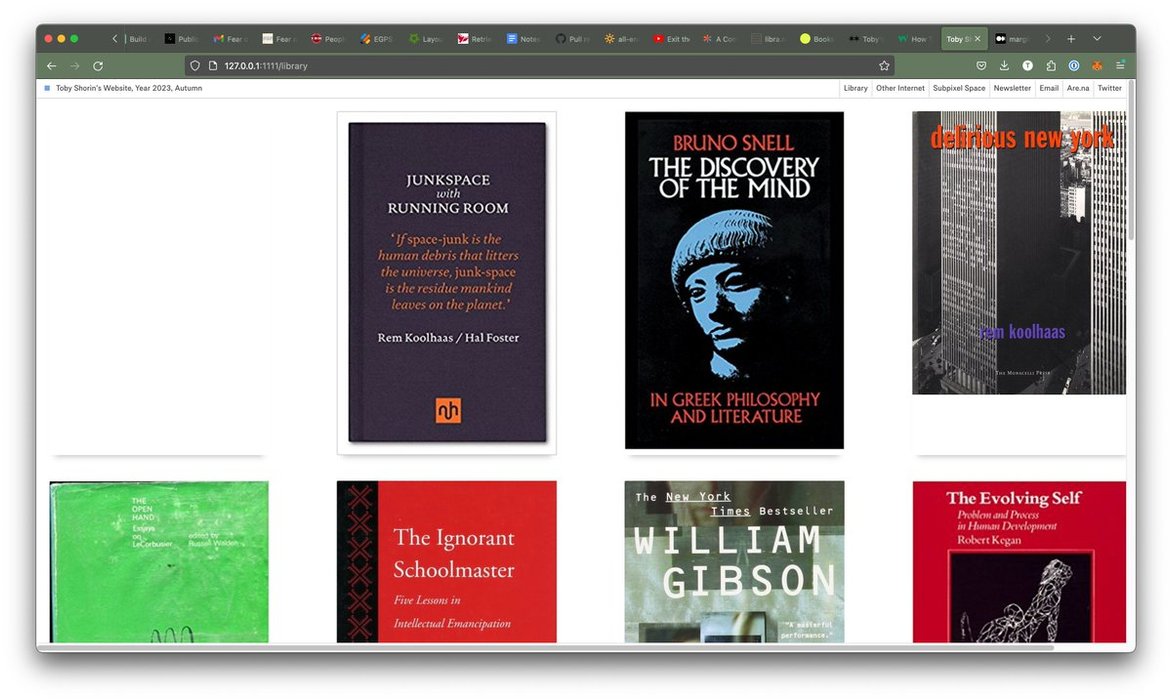Open the shield tracking protection icon
The image size is (1172, 700).
(x=195, y=66)
